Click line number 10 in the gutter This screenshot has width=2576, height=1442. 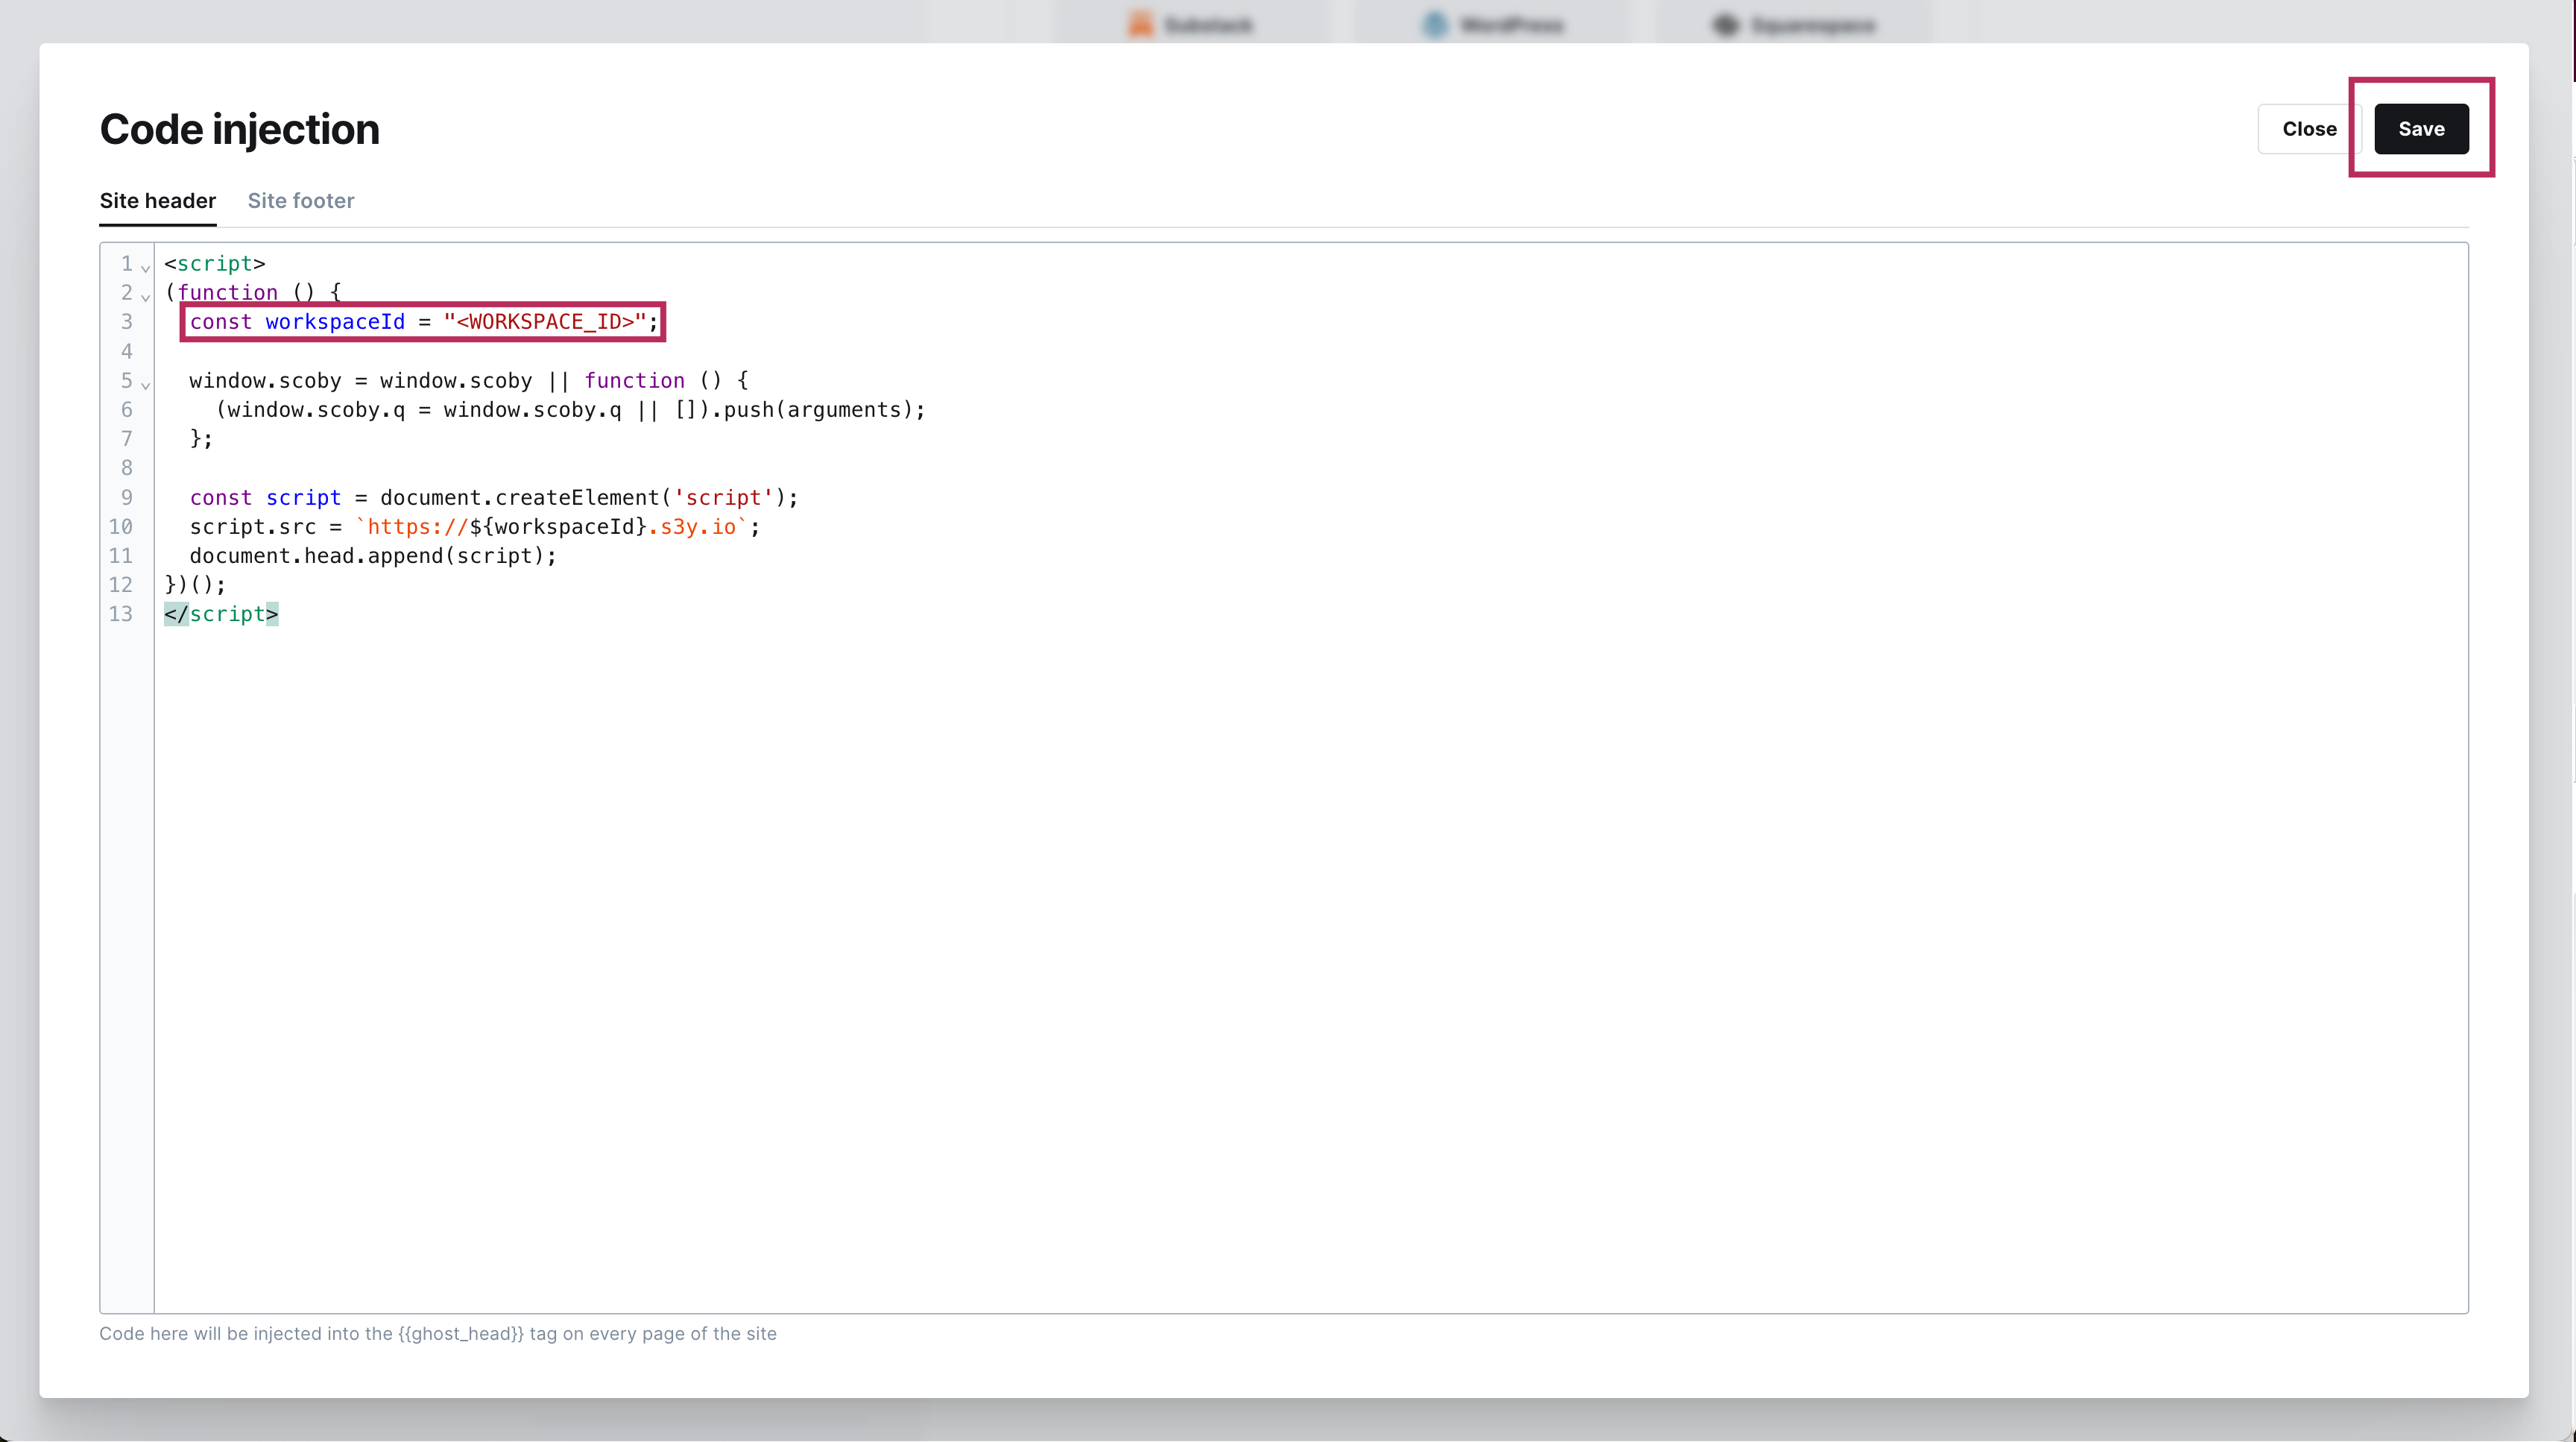[x=121, y=527]
